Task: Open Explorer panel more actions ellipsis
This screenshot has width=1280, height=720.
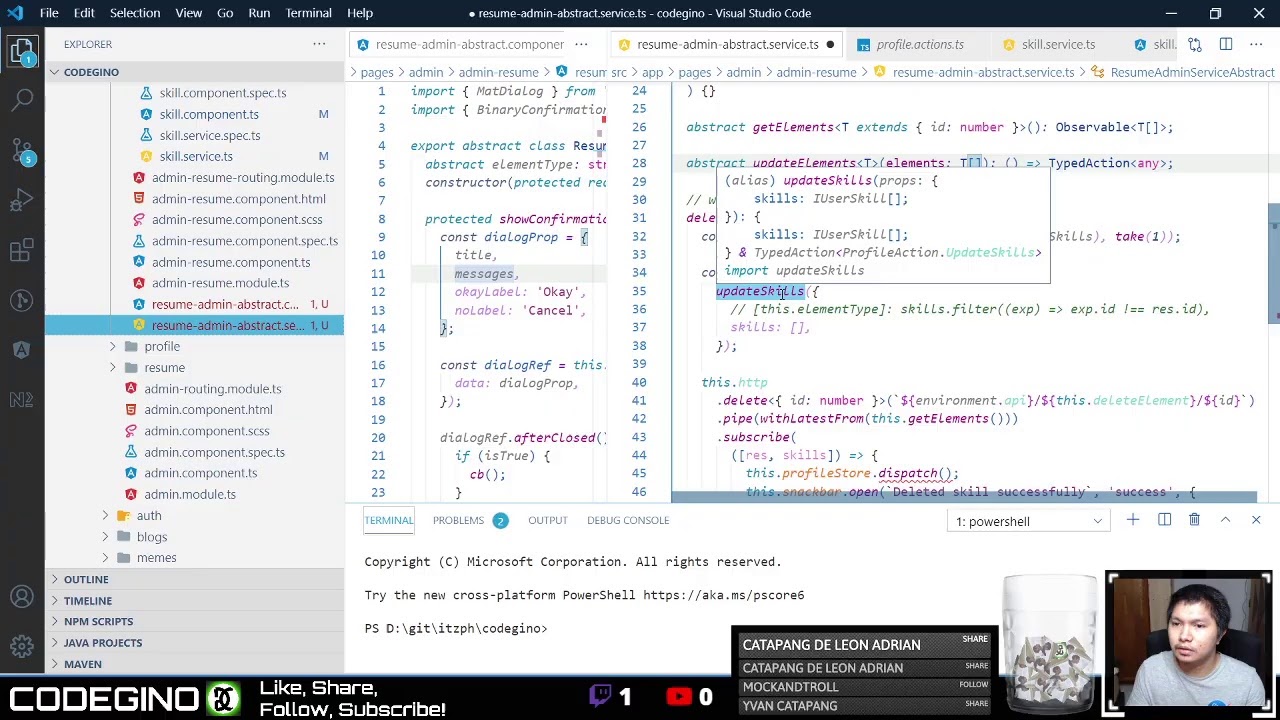Action: pyautogui.click(x=319, y=44)
